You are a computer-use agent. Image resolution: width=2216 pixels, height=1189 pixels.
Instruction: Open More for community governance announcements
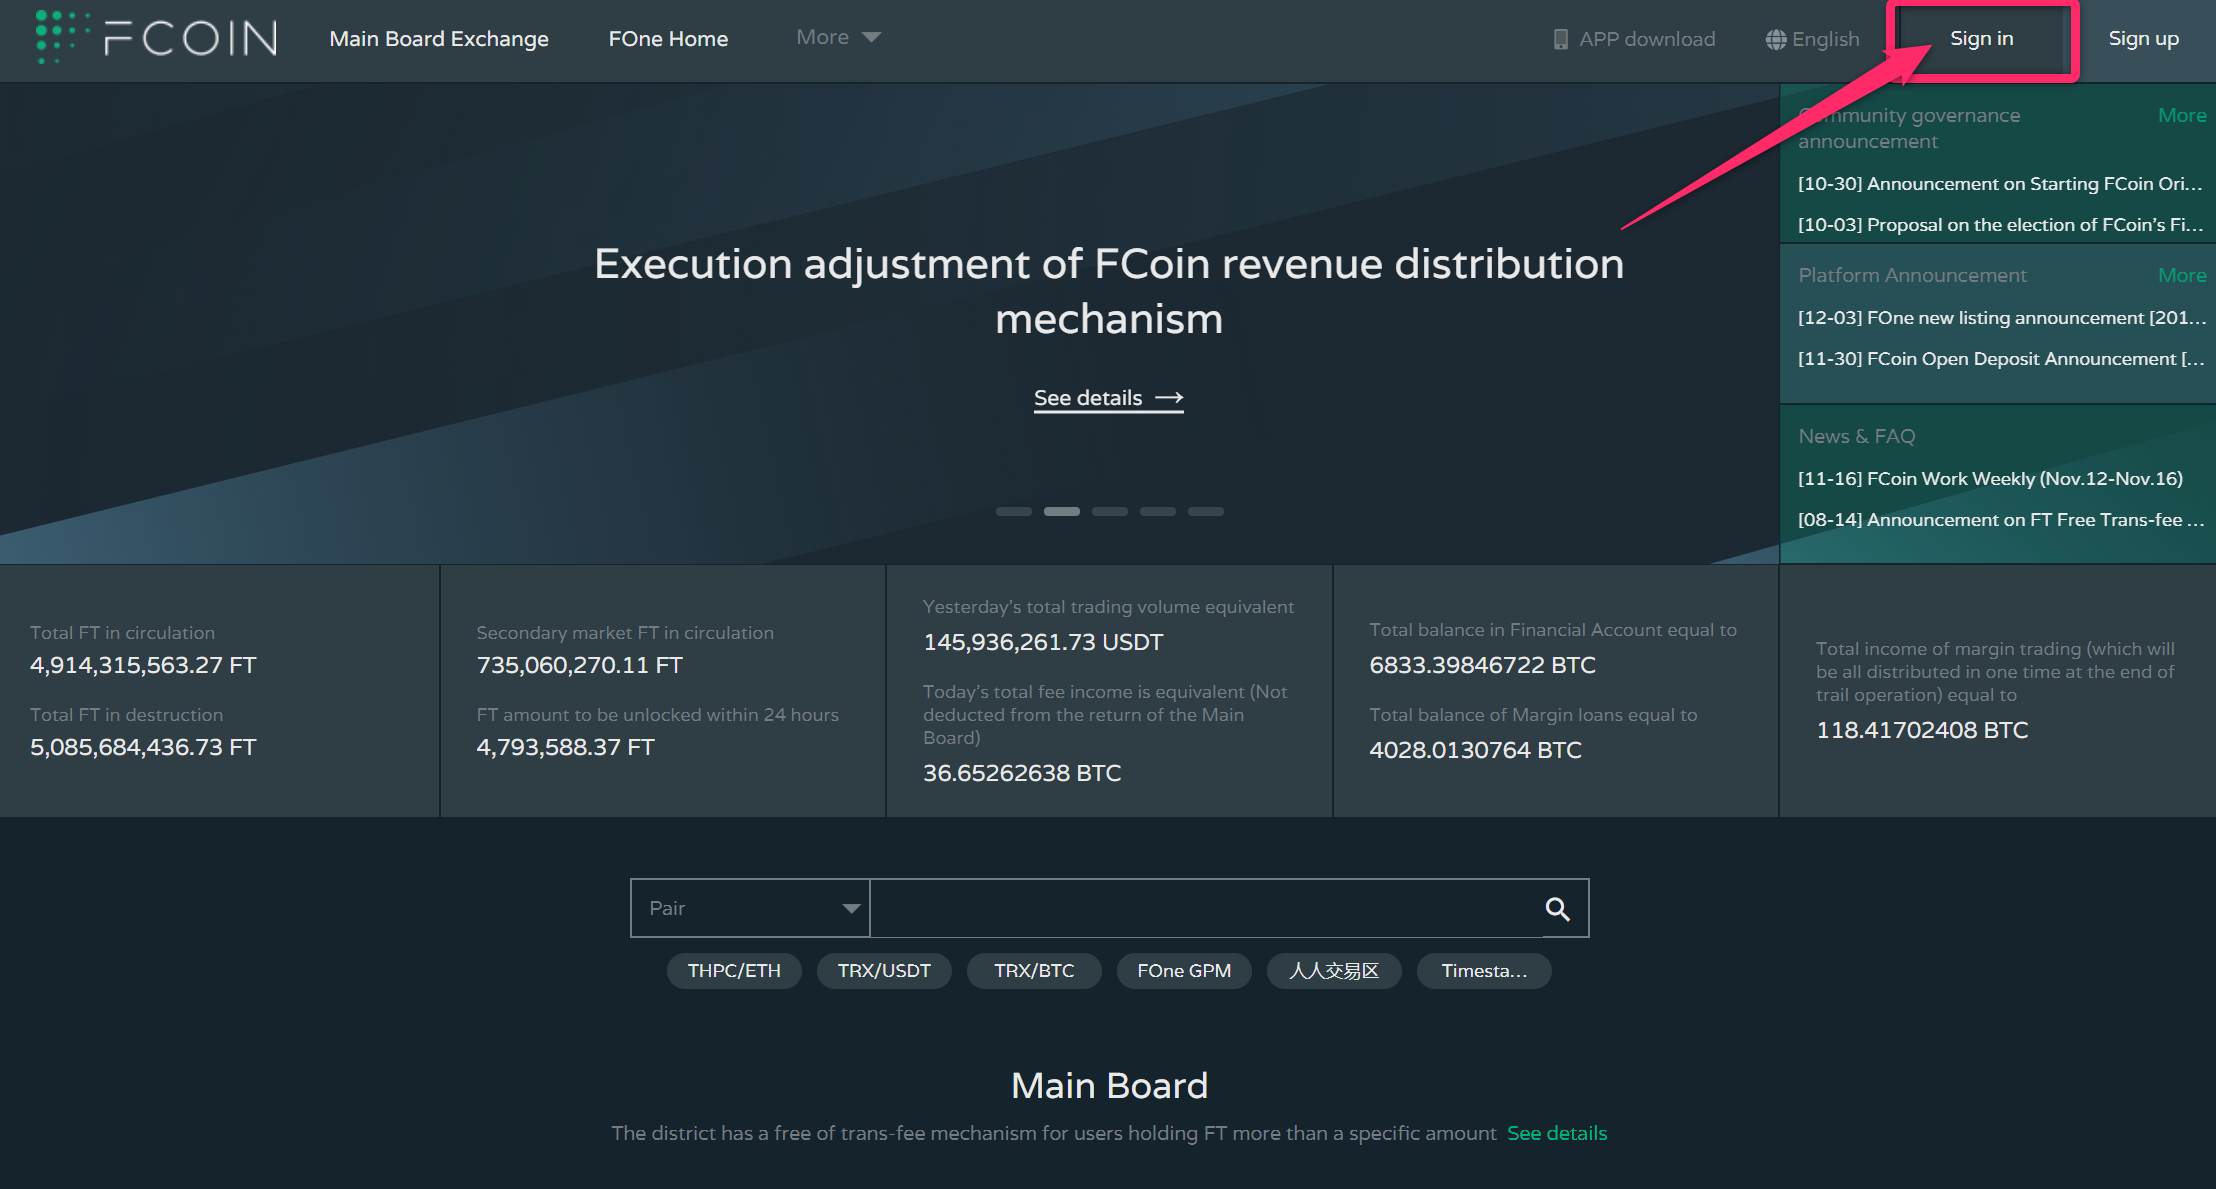click(x=2182, y=115)
